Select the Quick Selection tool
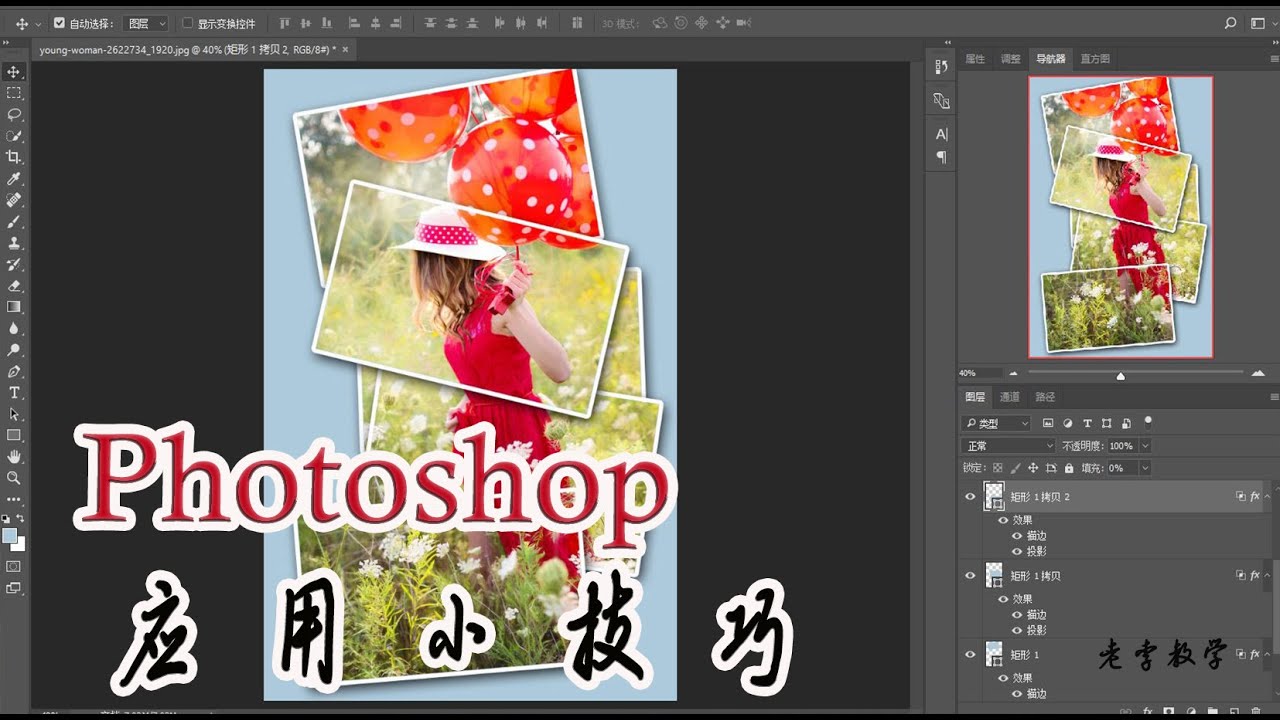The width and height of the screenshot is (1280, 720). [14, 136]
